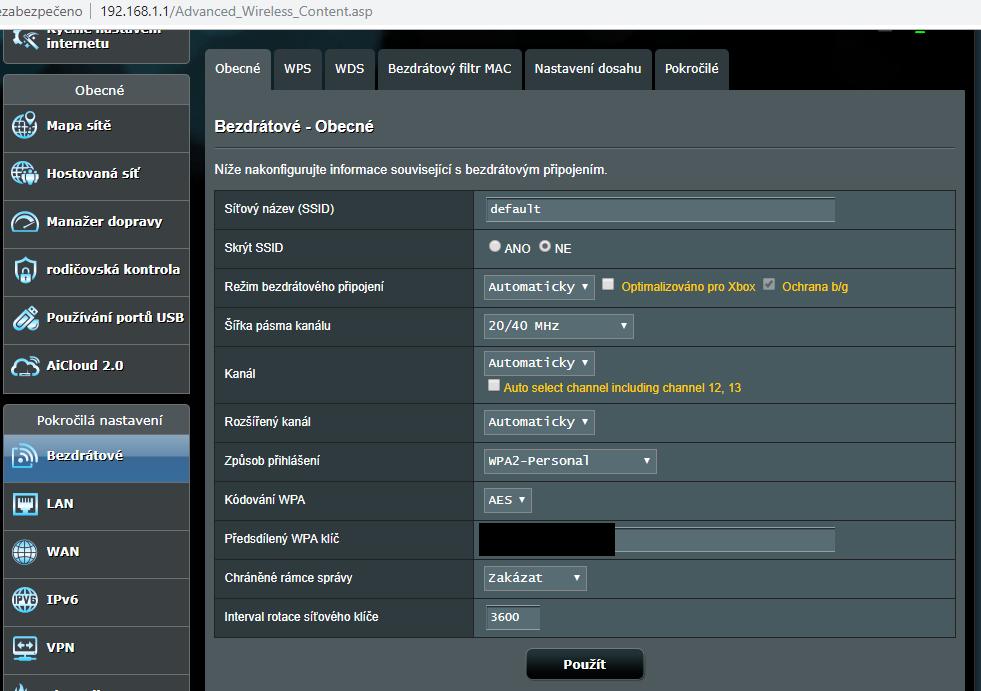Enable Optimalizováno pro Xbox checkbox
This screenshot has width=981, height=691.
608,285
